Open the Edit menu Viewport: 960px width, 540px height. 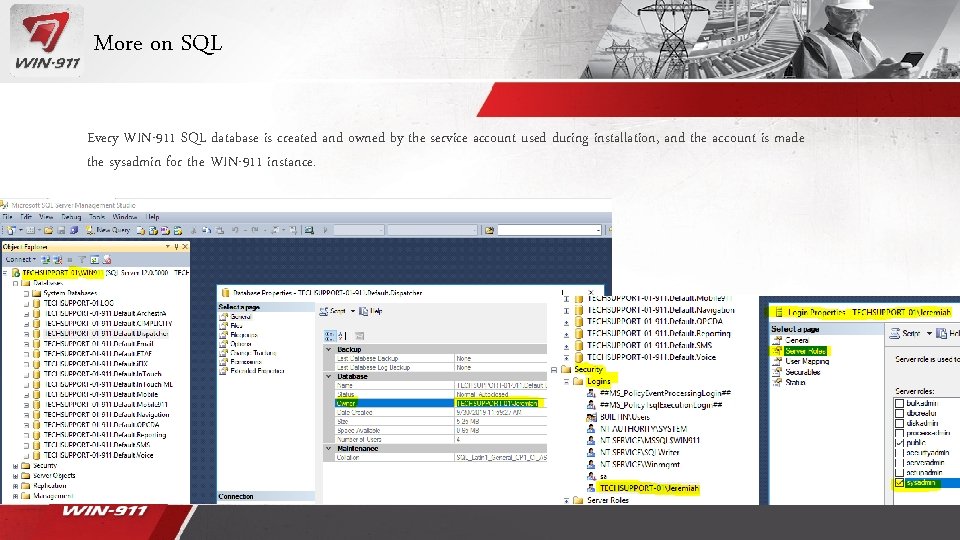pos(26,217)
